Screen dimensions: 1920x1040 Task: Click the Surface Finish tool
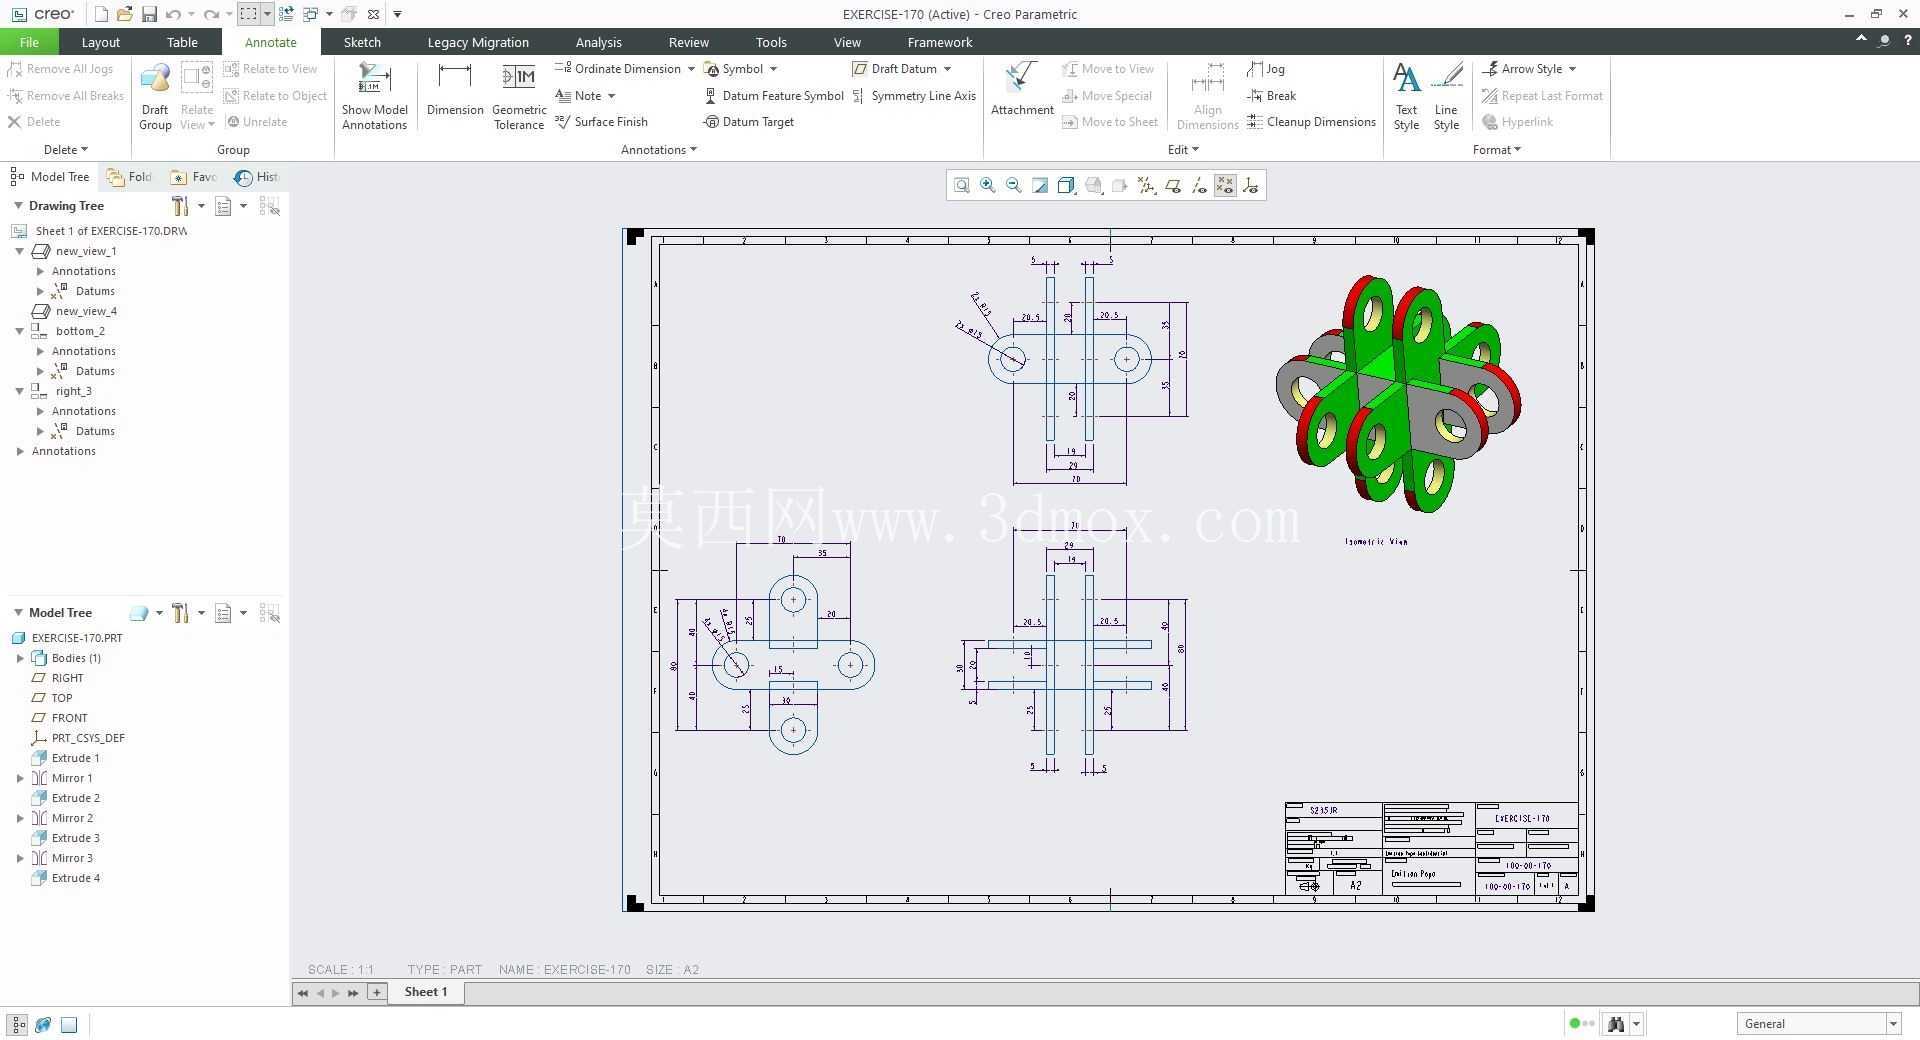tap(601, 122)
